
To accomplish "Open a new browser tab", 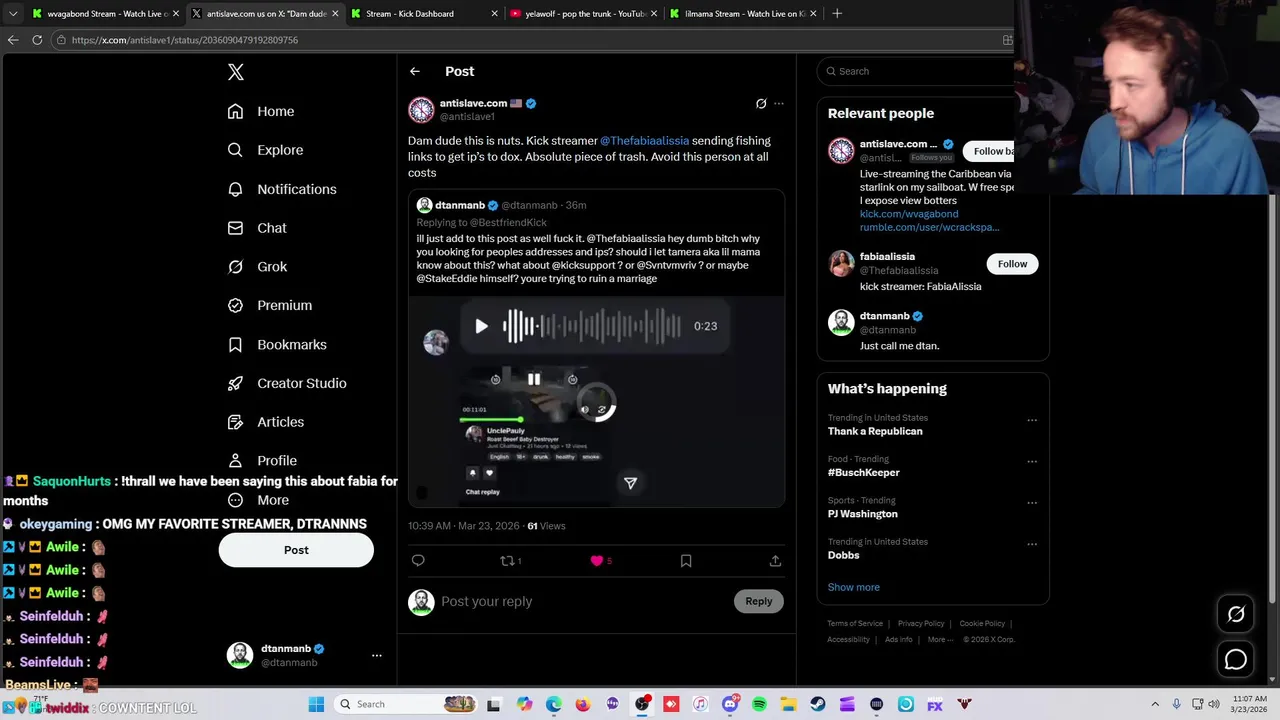I will pos(837,13).
